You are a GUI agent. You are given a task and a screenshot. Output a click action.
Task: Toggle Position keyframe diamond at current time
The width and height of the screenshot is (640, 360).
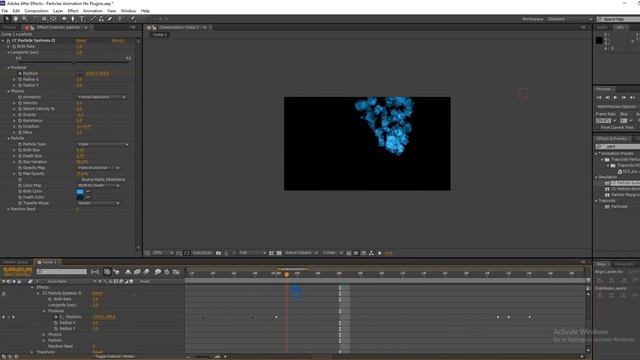tap(8, 317)
